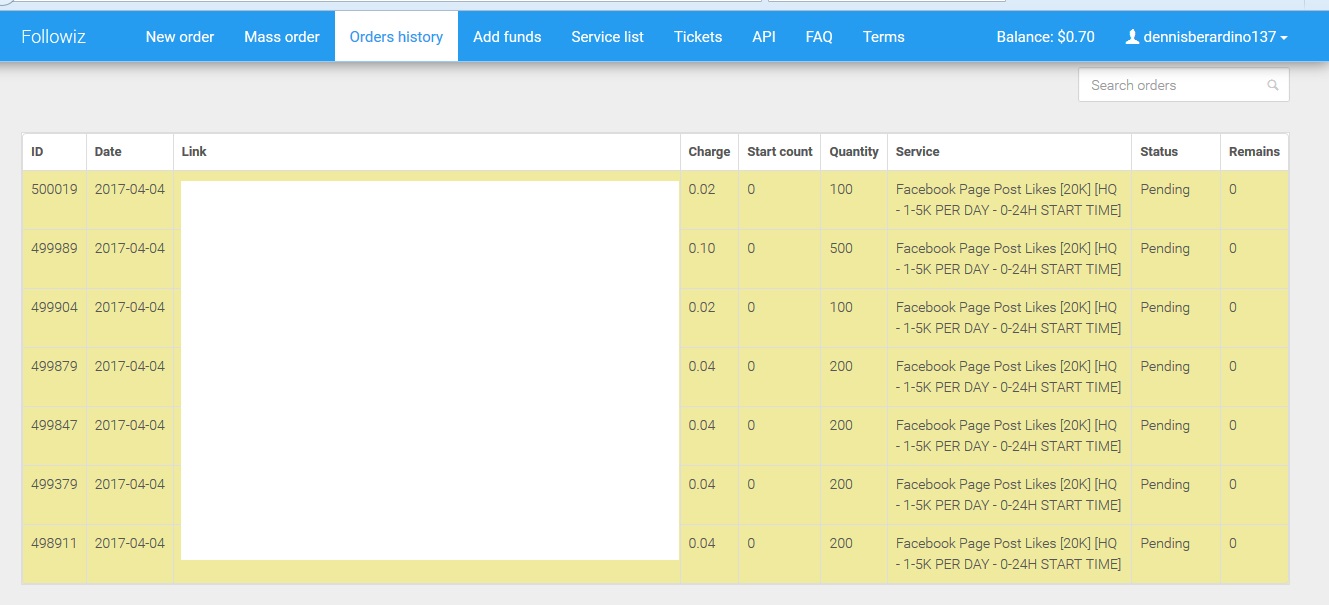Screen dimensions: 1329x605
Task: Click the search magnifier icon
Action: [1273, 86]
